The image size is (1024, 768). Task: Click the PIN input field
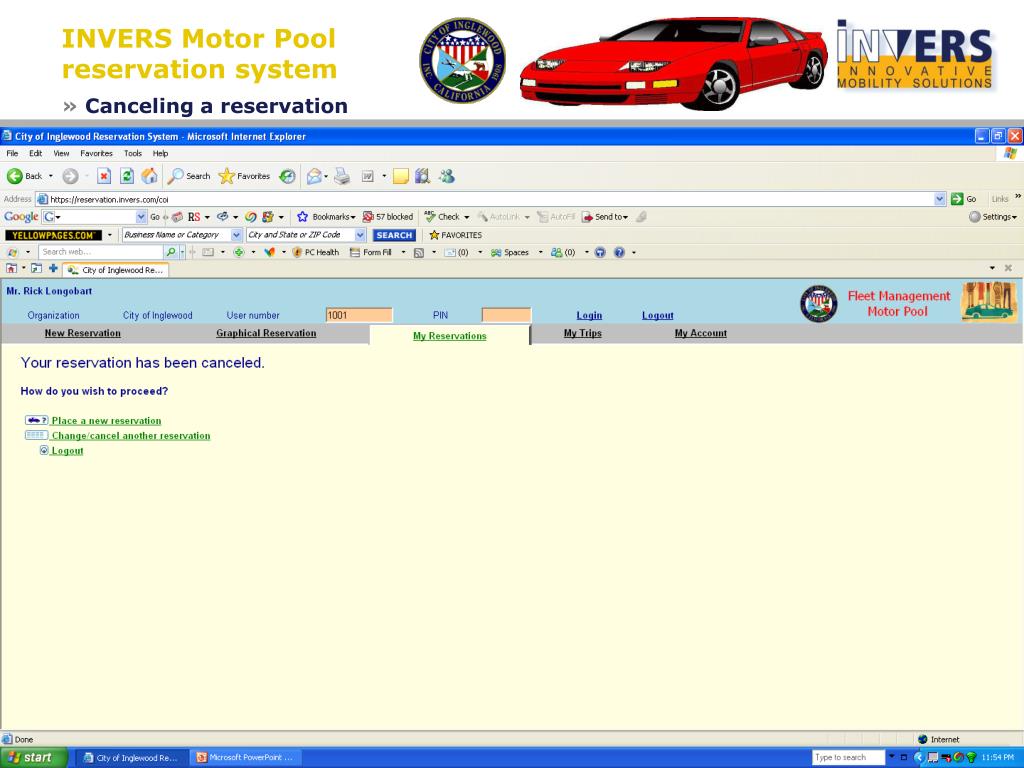[505, 315]
